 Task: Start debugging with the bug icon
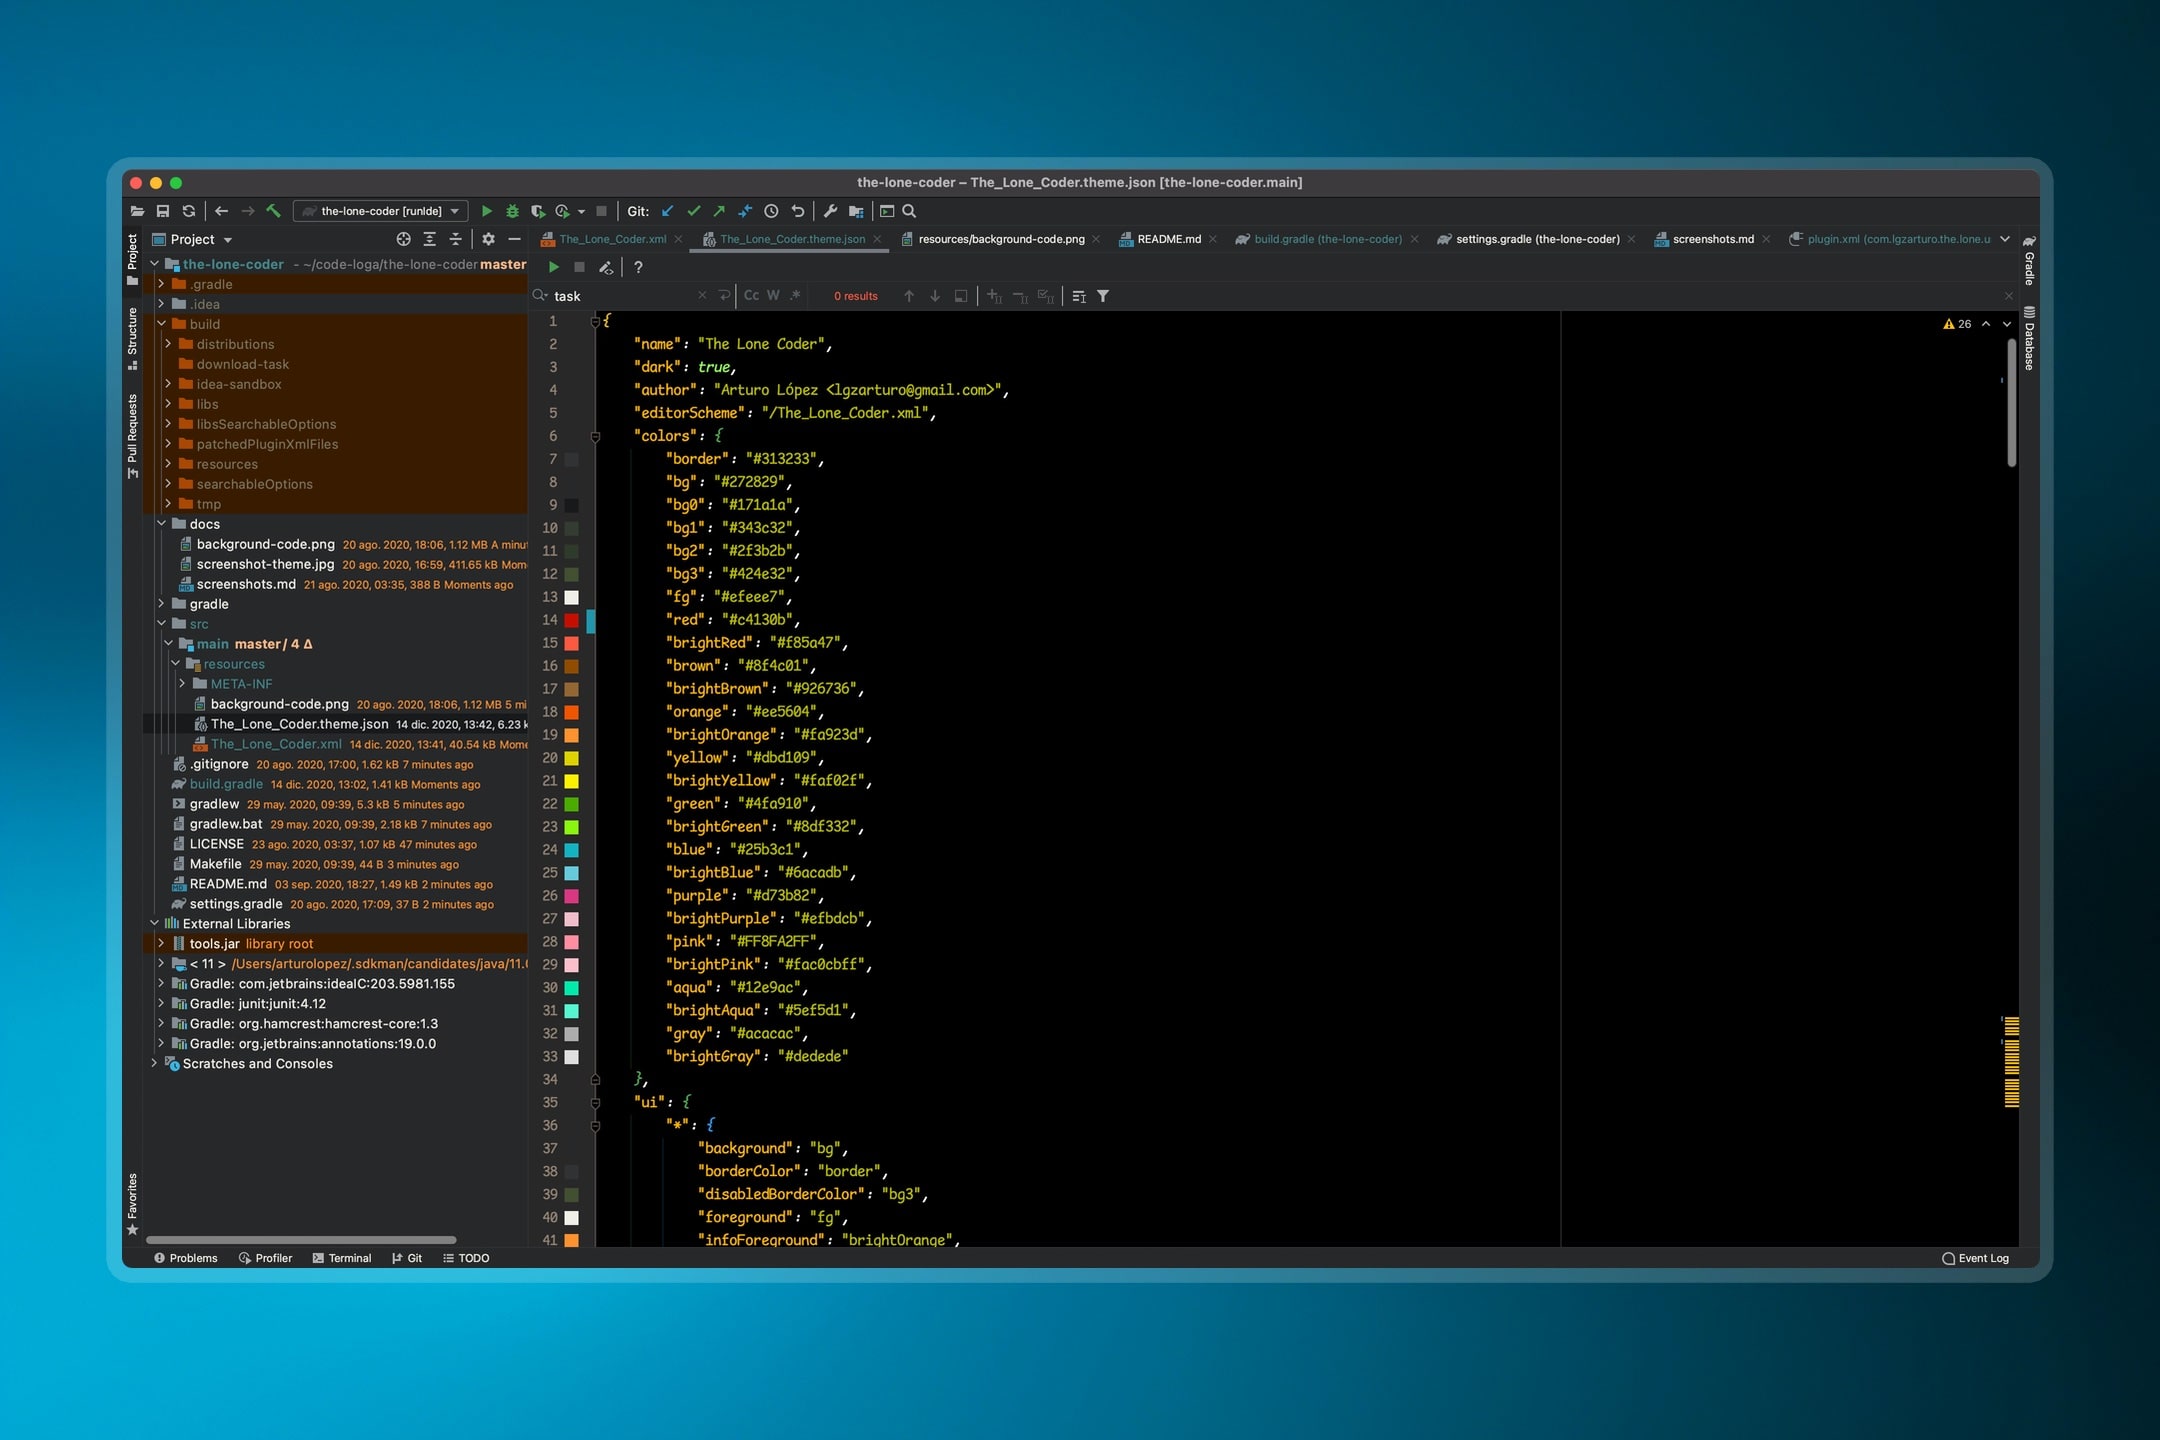pyautogui.click(x=512, y=211)
